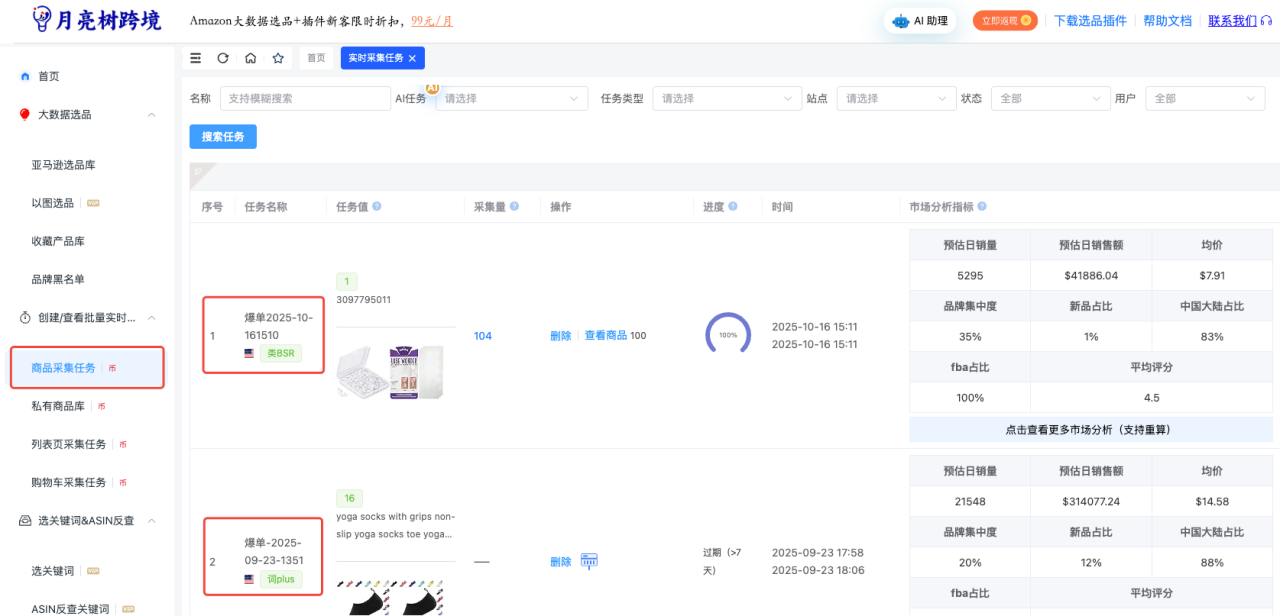Select 亚马逊选品库 in the sidebar

click(63, 165)
